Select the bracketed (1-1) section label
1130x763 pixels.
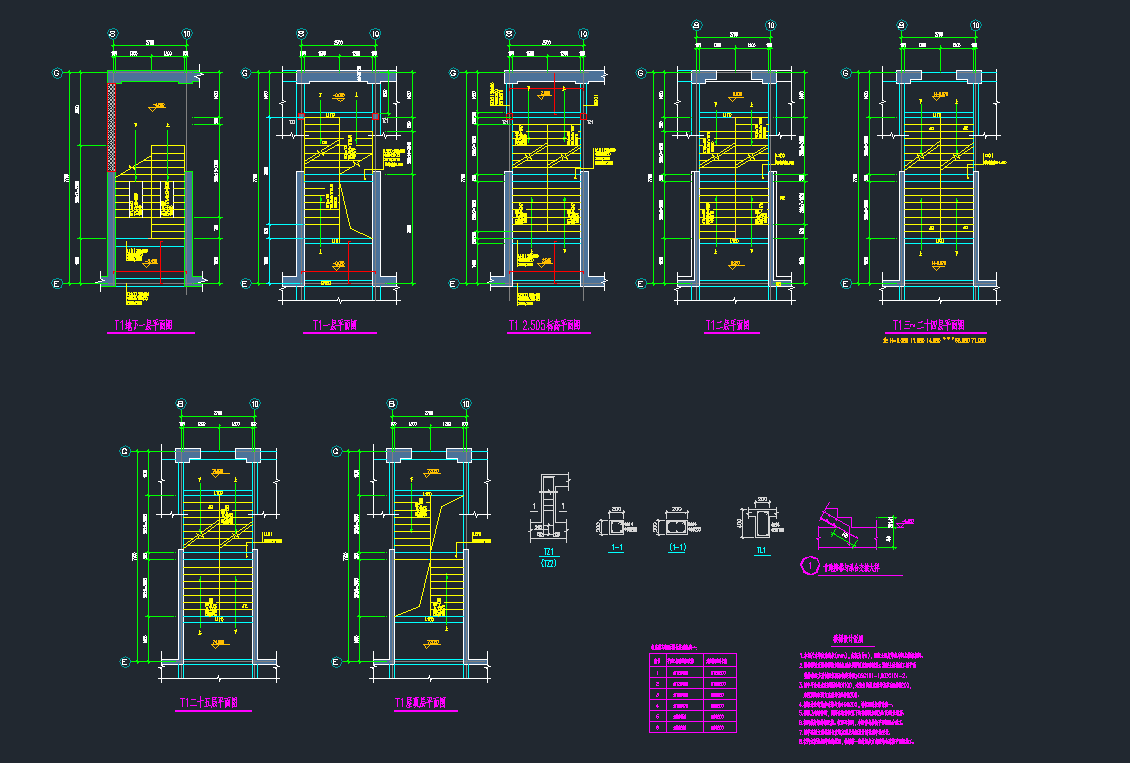point(676,548)
